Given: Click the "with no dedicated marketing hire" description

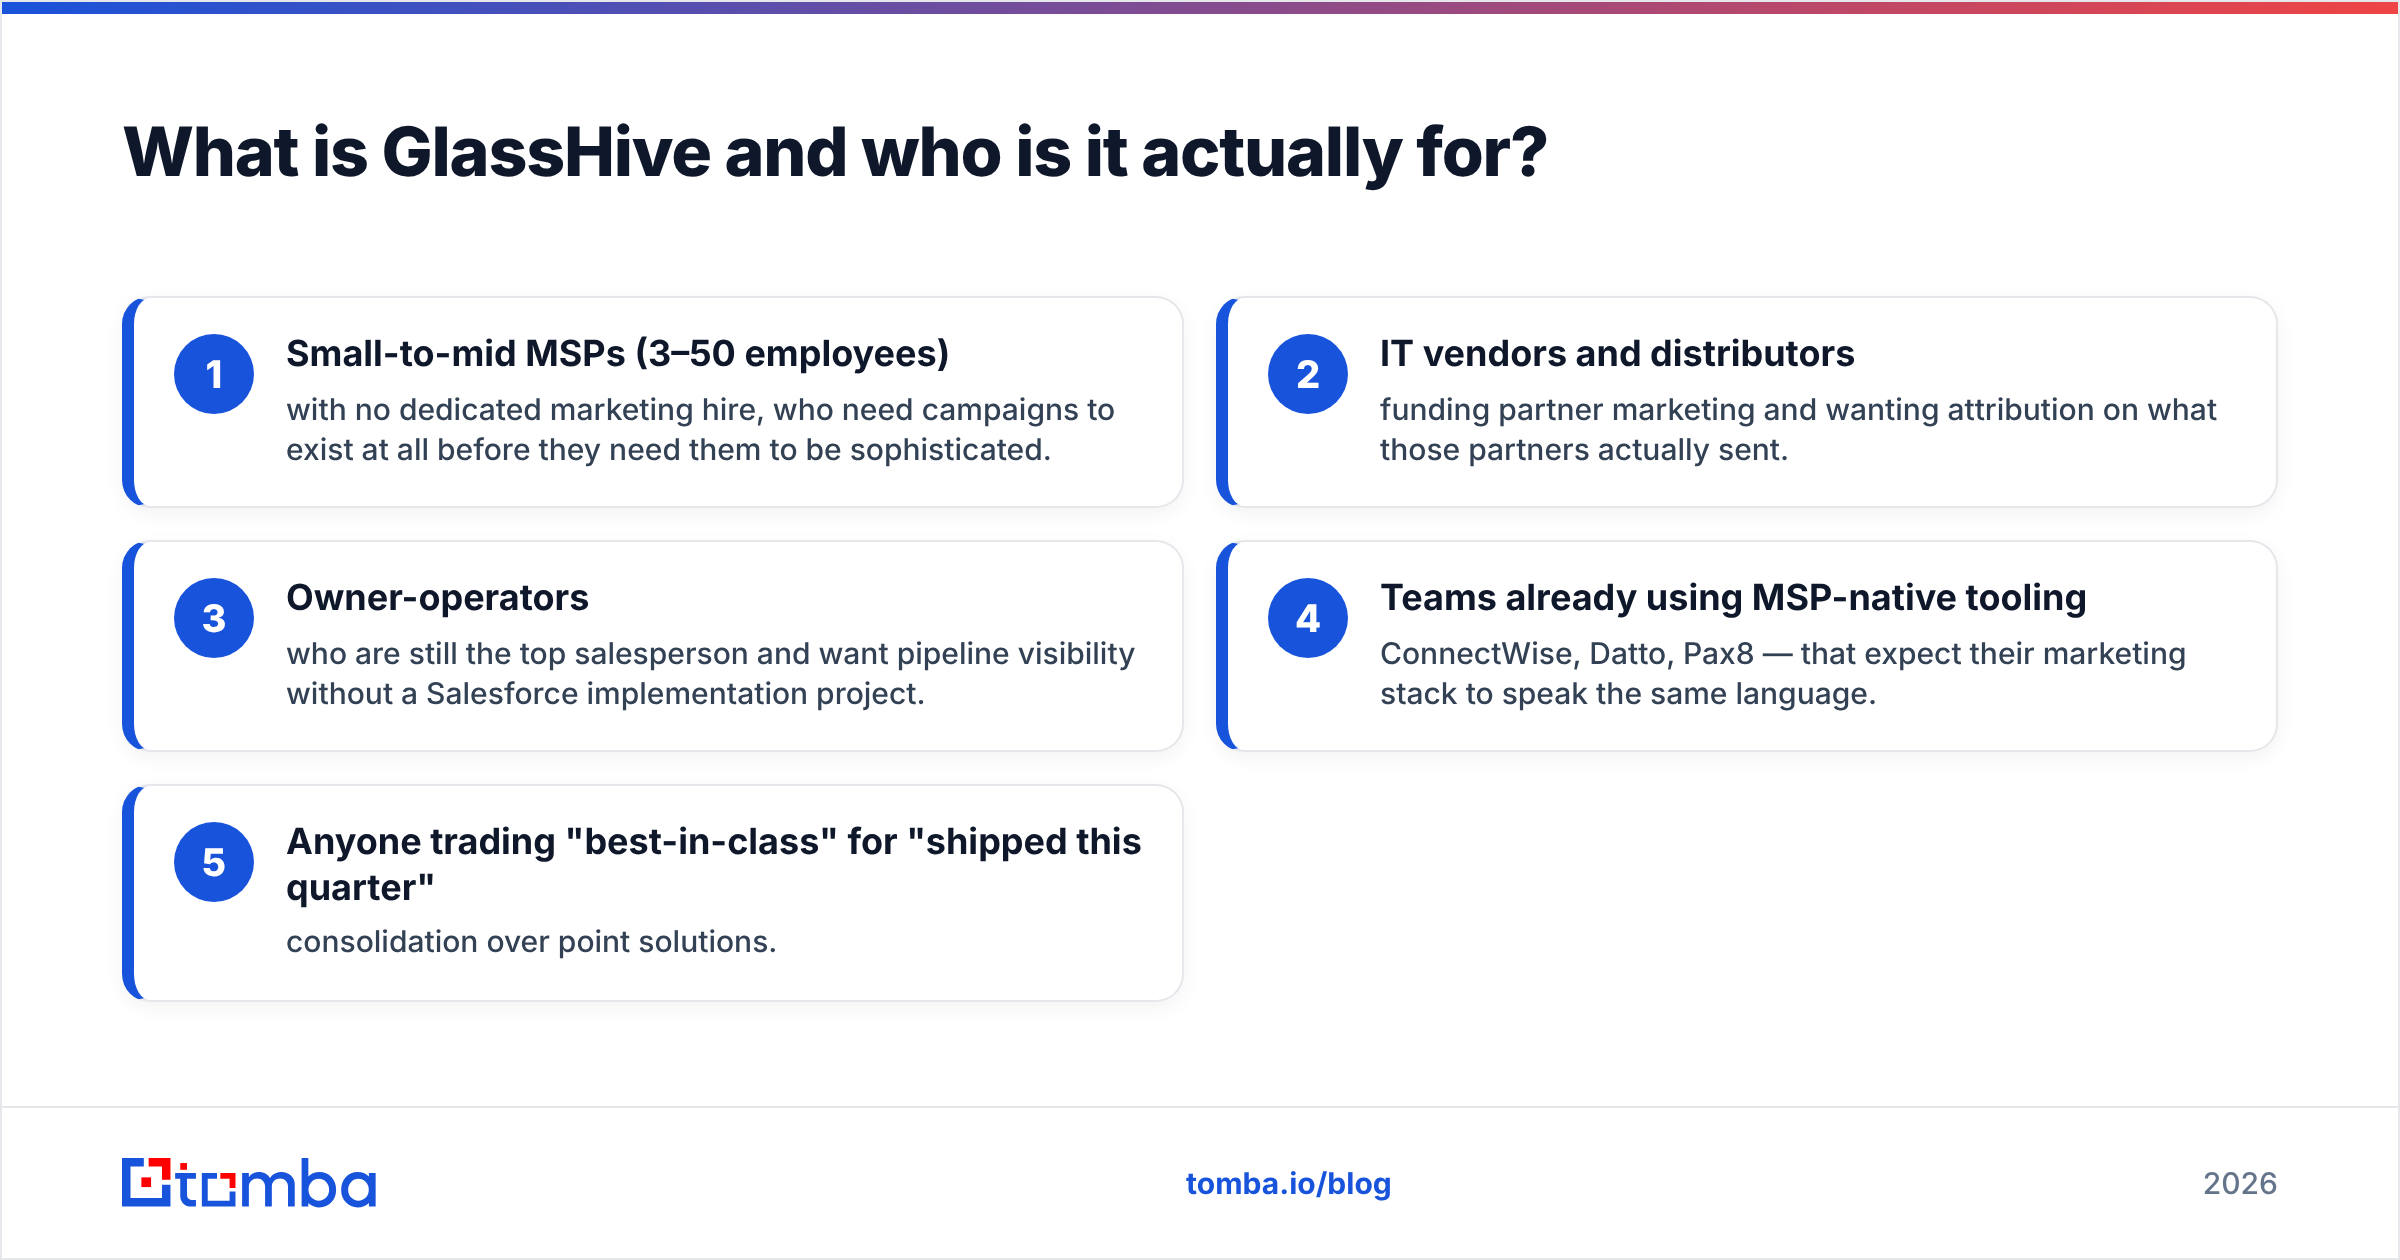Looking at the screenshot, I should [x=700, y=430].
